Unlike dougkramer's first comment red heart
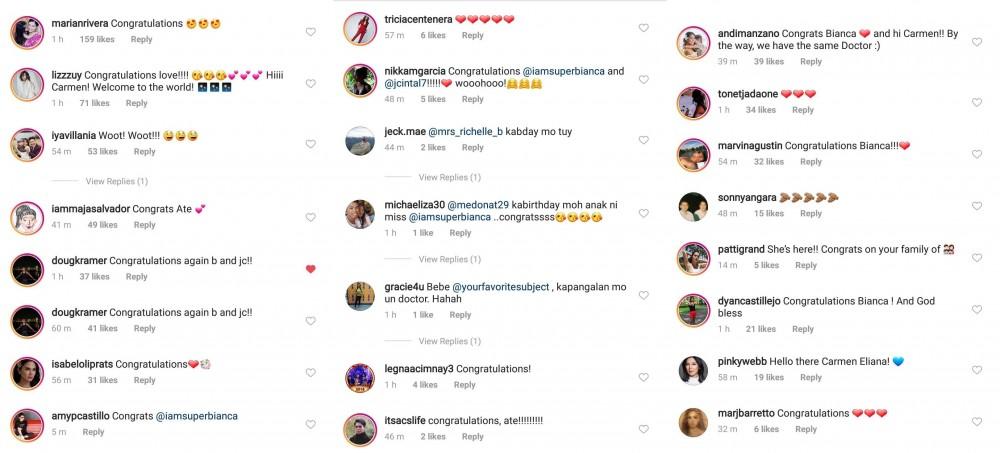 coord(311,269)
